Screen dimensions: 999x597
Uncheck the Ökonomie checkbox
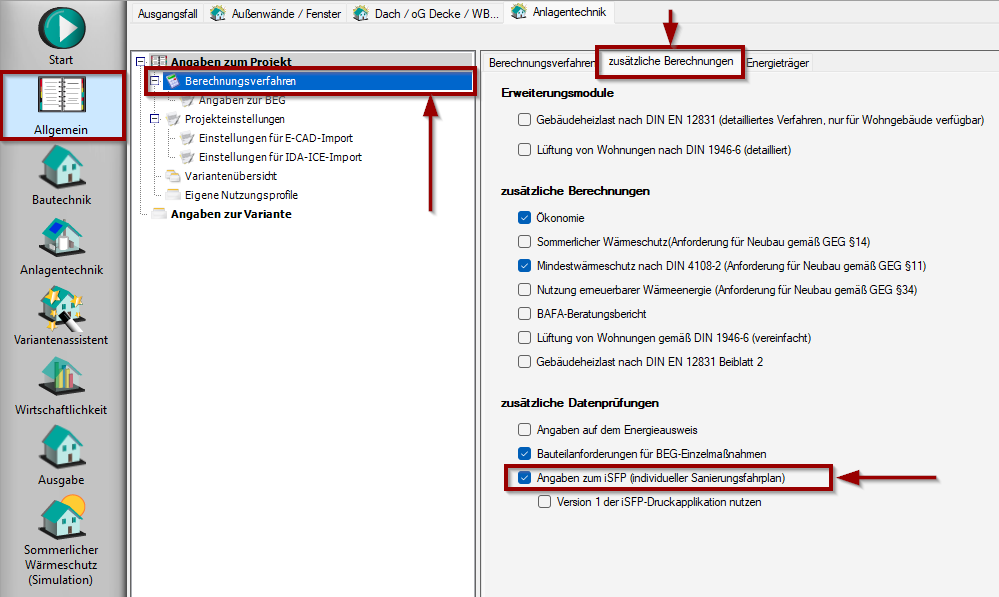tap(524, 217)
